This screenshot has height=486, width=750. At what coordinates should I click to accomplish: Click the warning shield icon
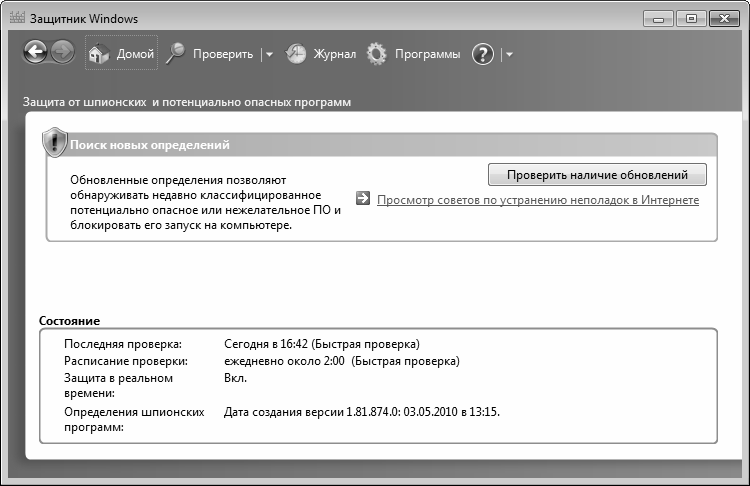pos(55,142)
